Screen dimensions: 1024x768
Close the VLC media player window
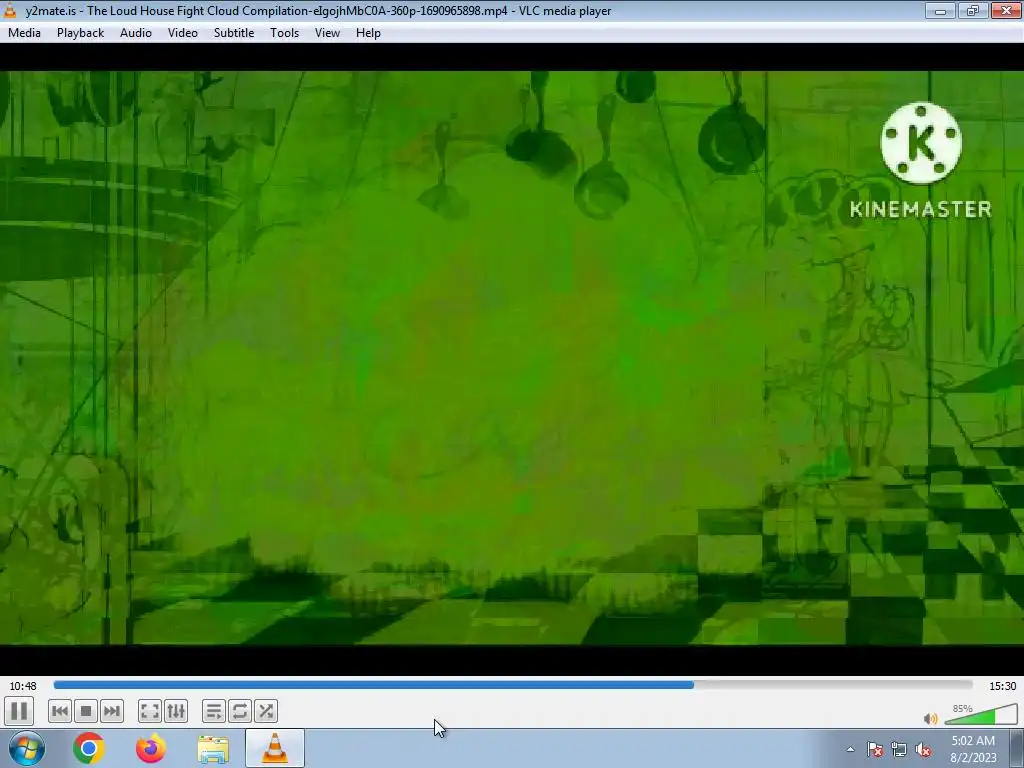[x=1006, y=10]
